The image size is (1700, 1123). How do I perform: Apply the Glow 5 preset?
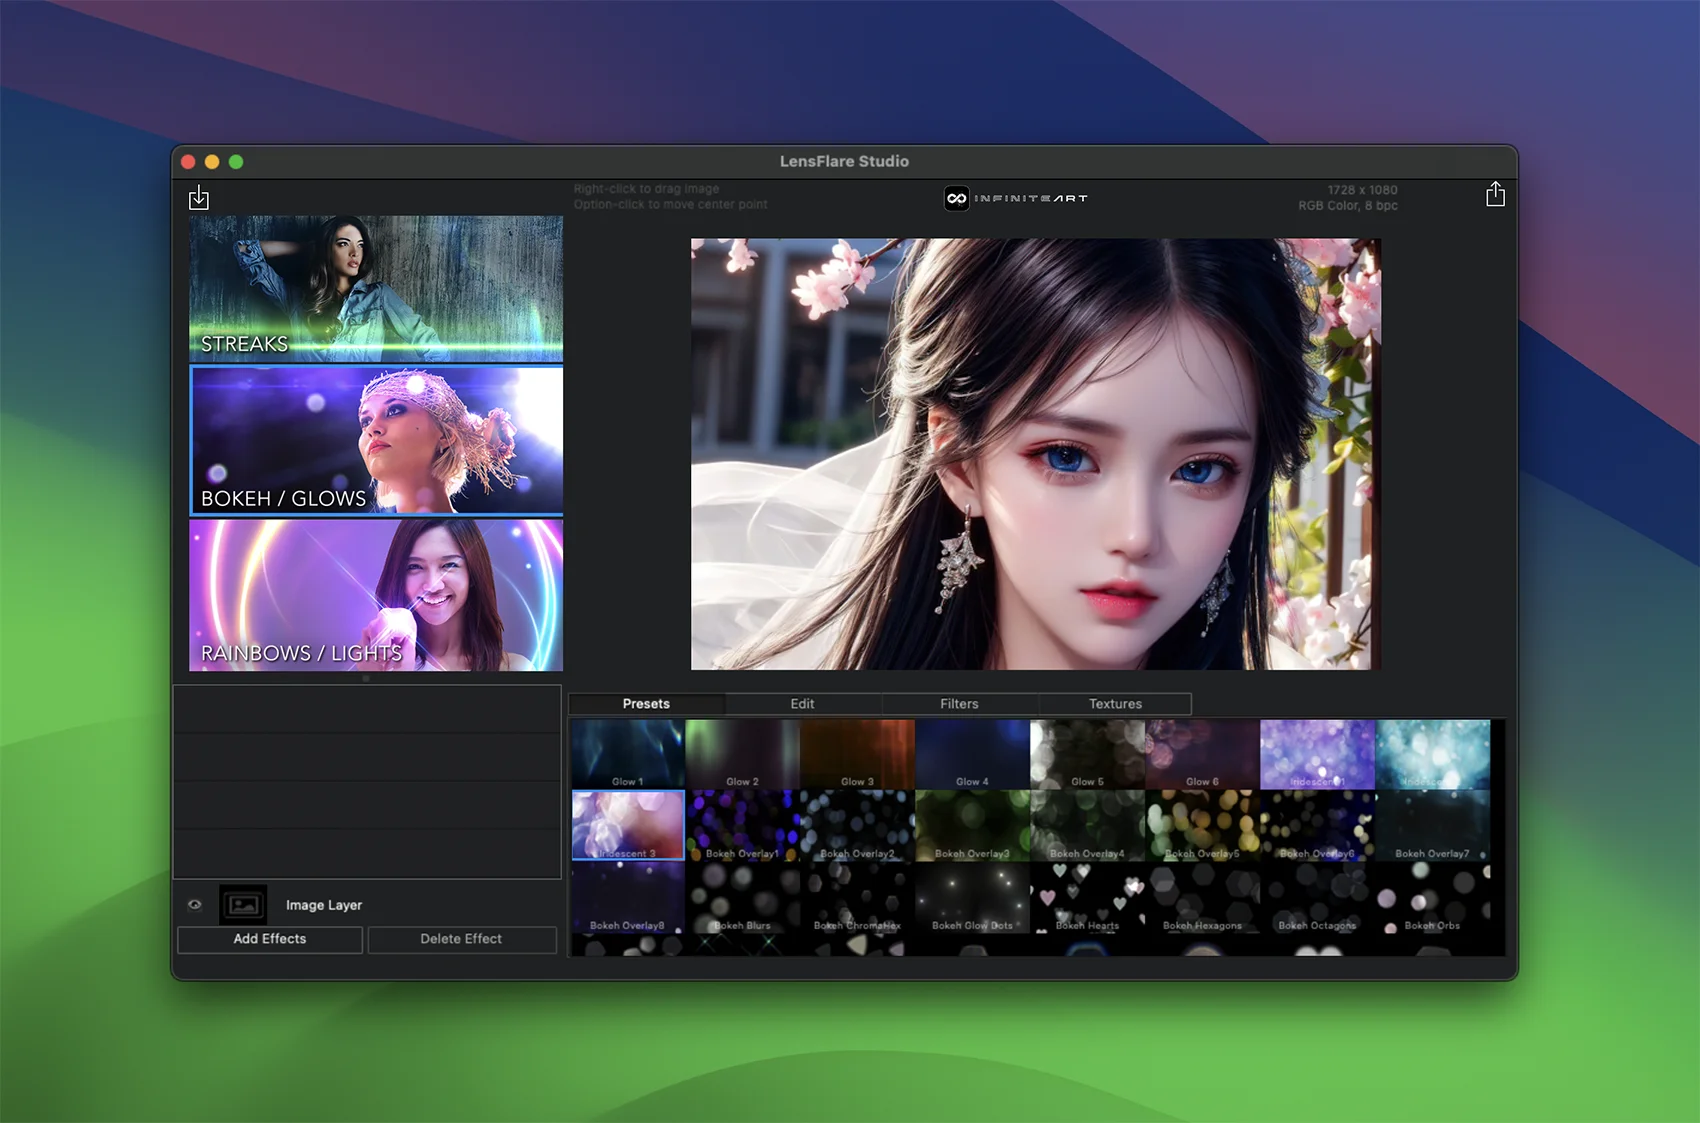coord(1087,754)
